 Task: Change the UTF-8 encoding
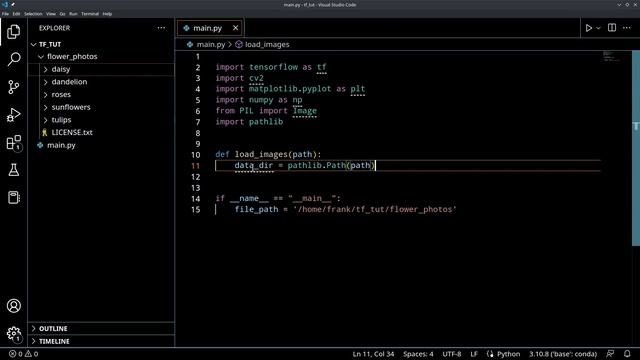coord(451,354)
